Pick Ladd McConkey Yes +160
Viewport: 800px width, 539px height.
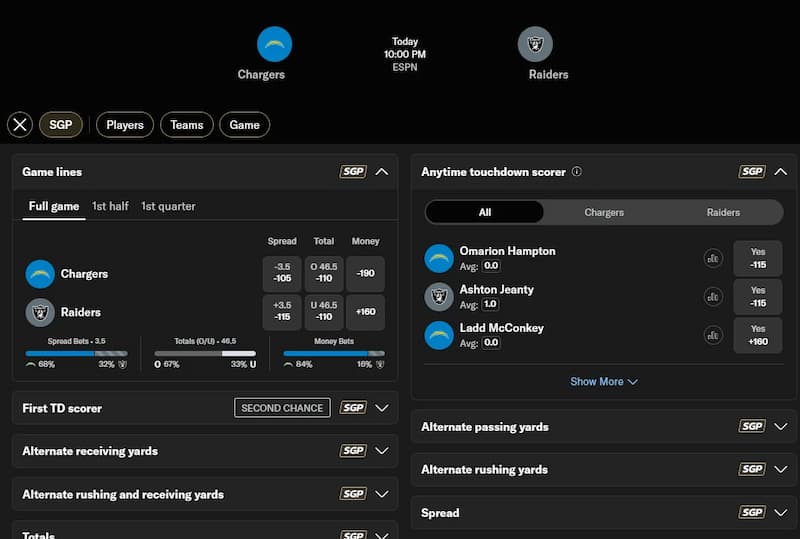pos(758,335)
